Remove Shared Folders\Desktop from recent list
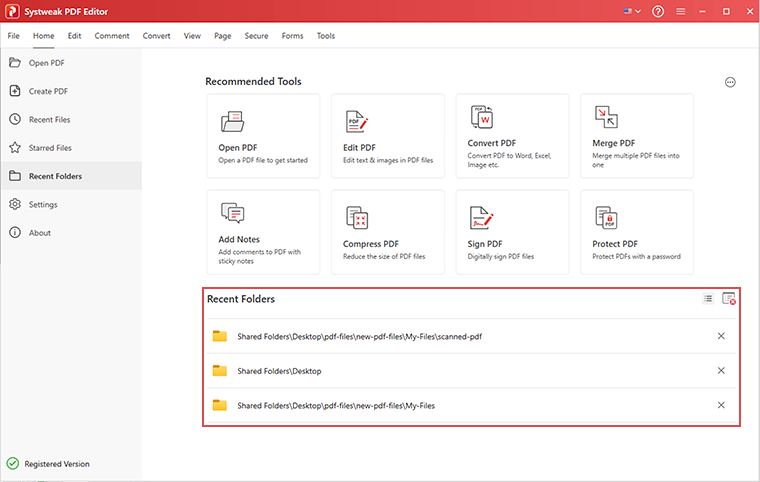Viewport: 760px width, 482px height. [x=721, y=370]
